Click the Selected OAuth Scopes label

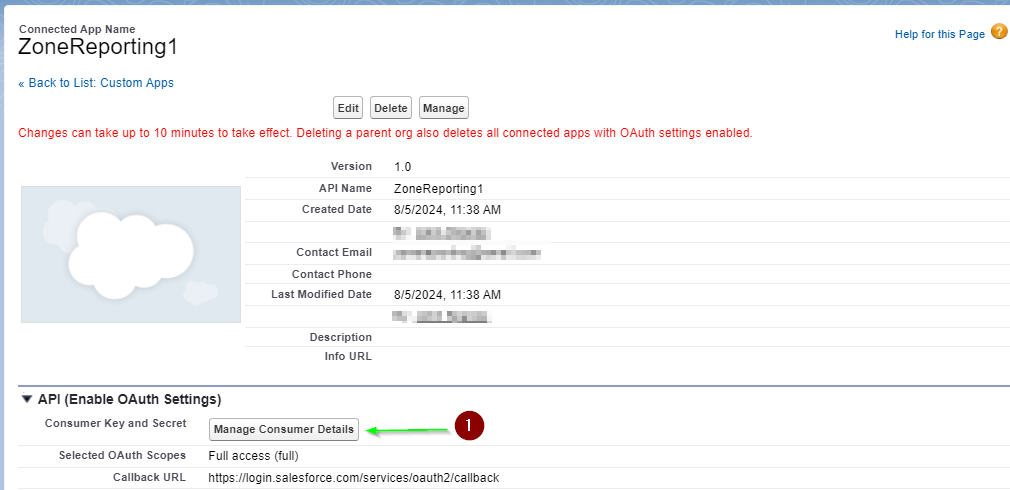pos(122,455)
